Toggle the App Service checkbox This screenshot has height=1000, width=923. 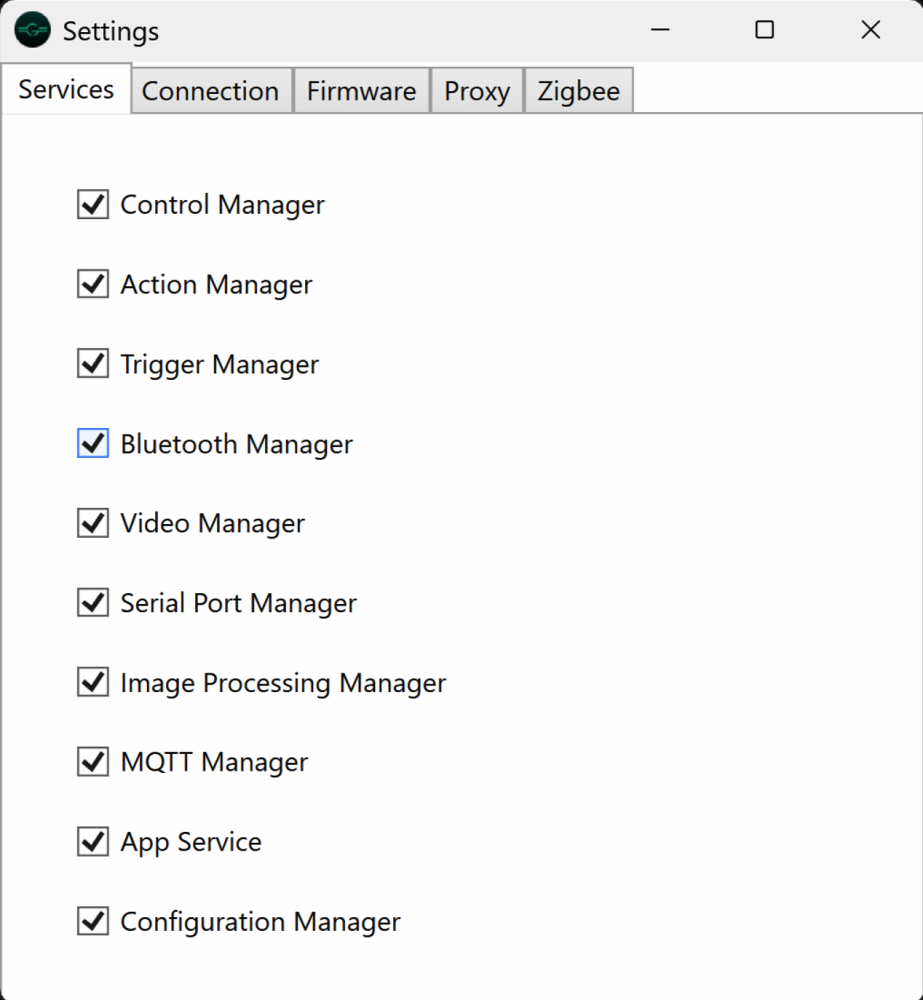93,842
